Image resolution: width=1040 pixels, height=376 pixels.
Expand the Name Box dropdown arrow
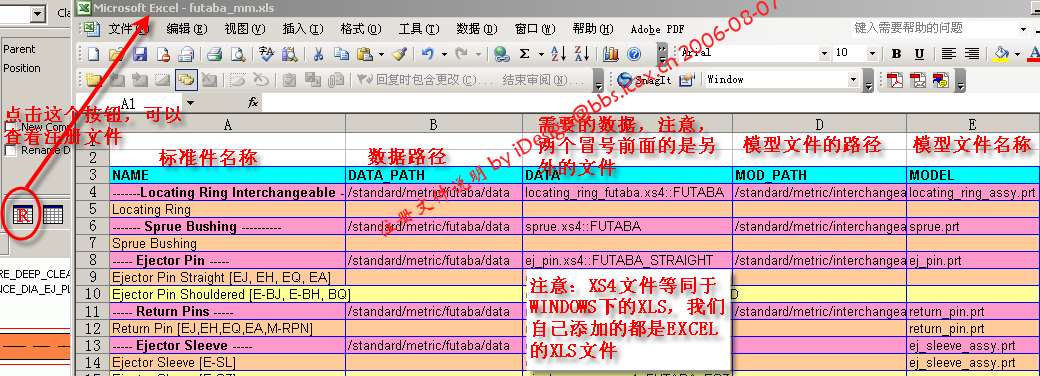[x=191, y=103]
